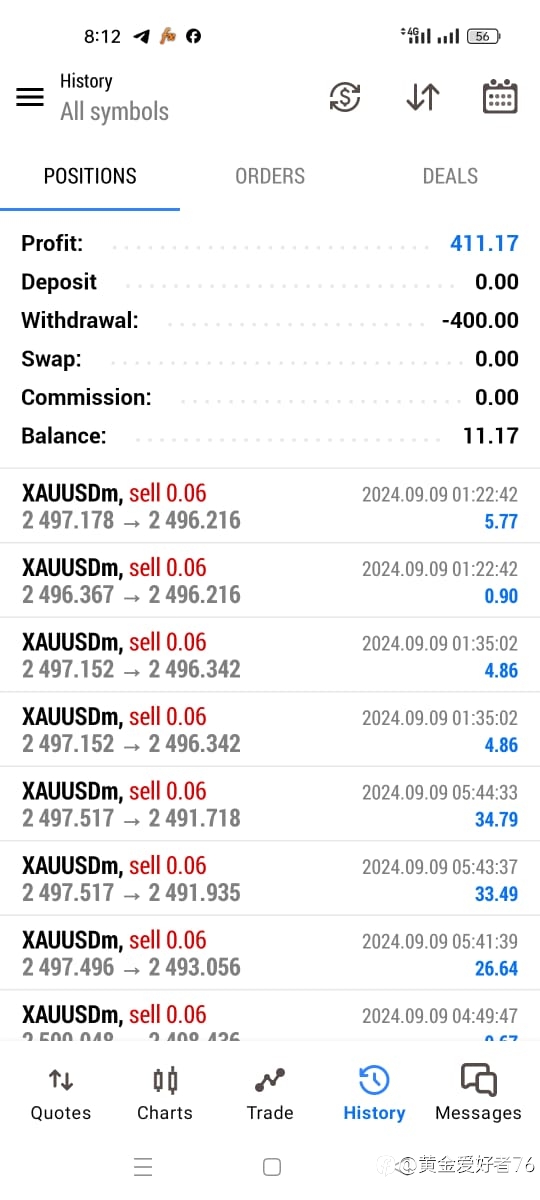This screenshot has height=1200, width=540.
Task: Go to Quotes in bottom navigation
Action: click(x=61, y=1093)
